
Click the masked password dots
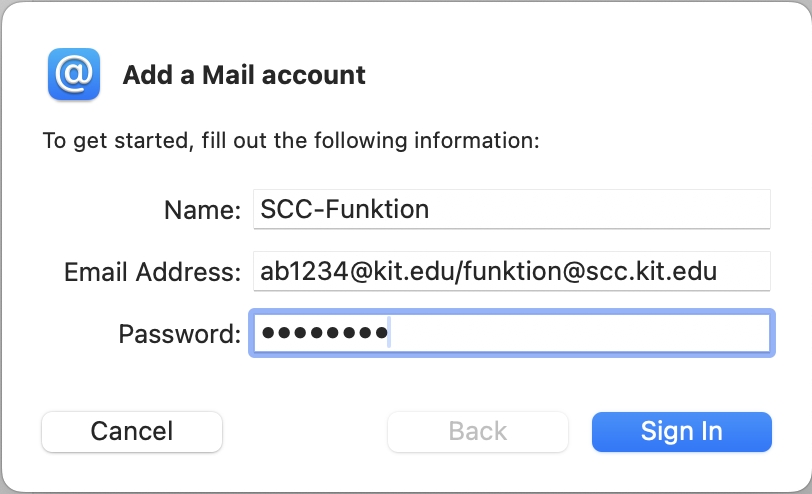click(x=325, y=332)
